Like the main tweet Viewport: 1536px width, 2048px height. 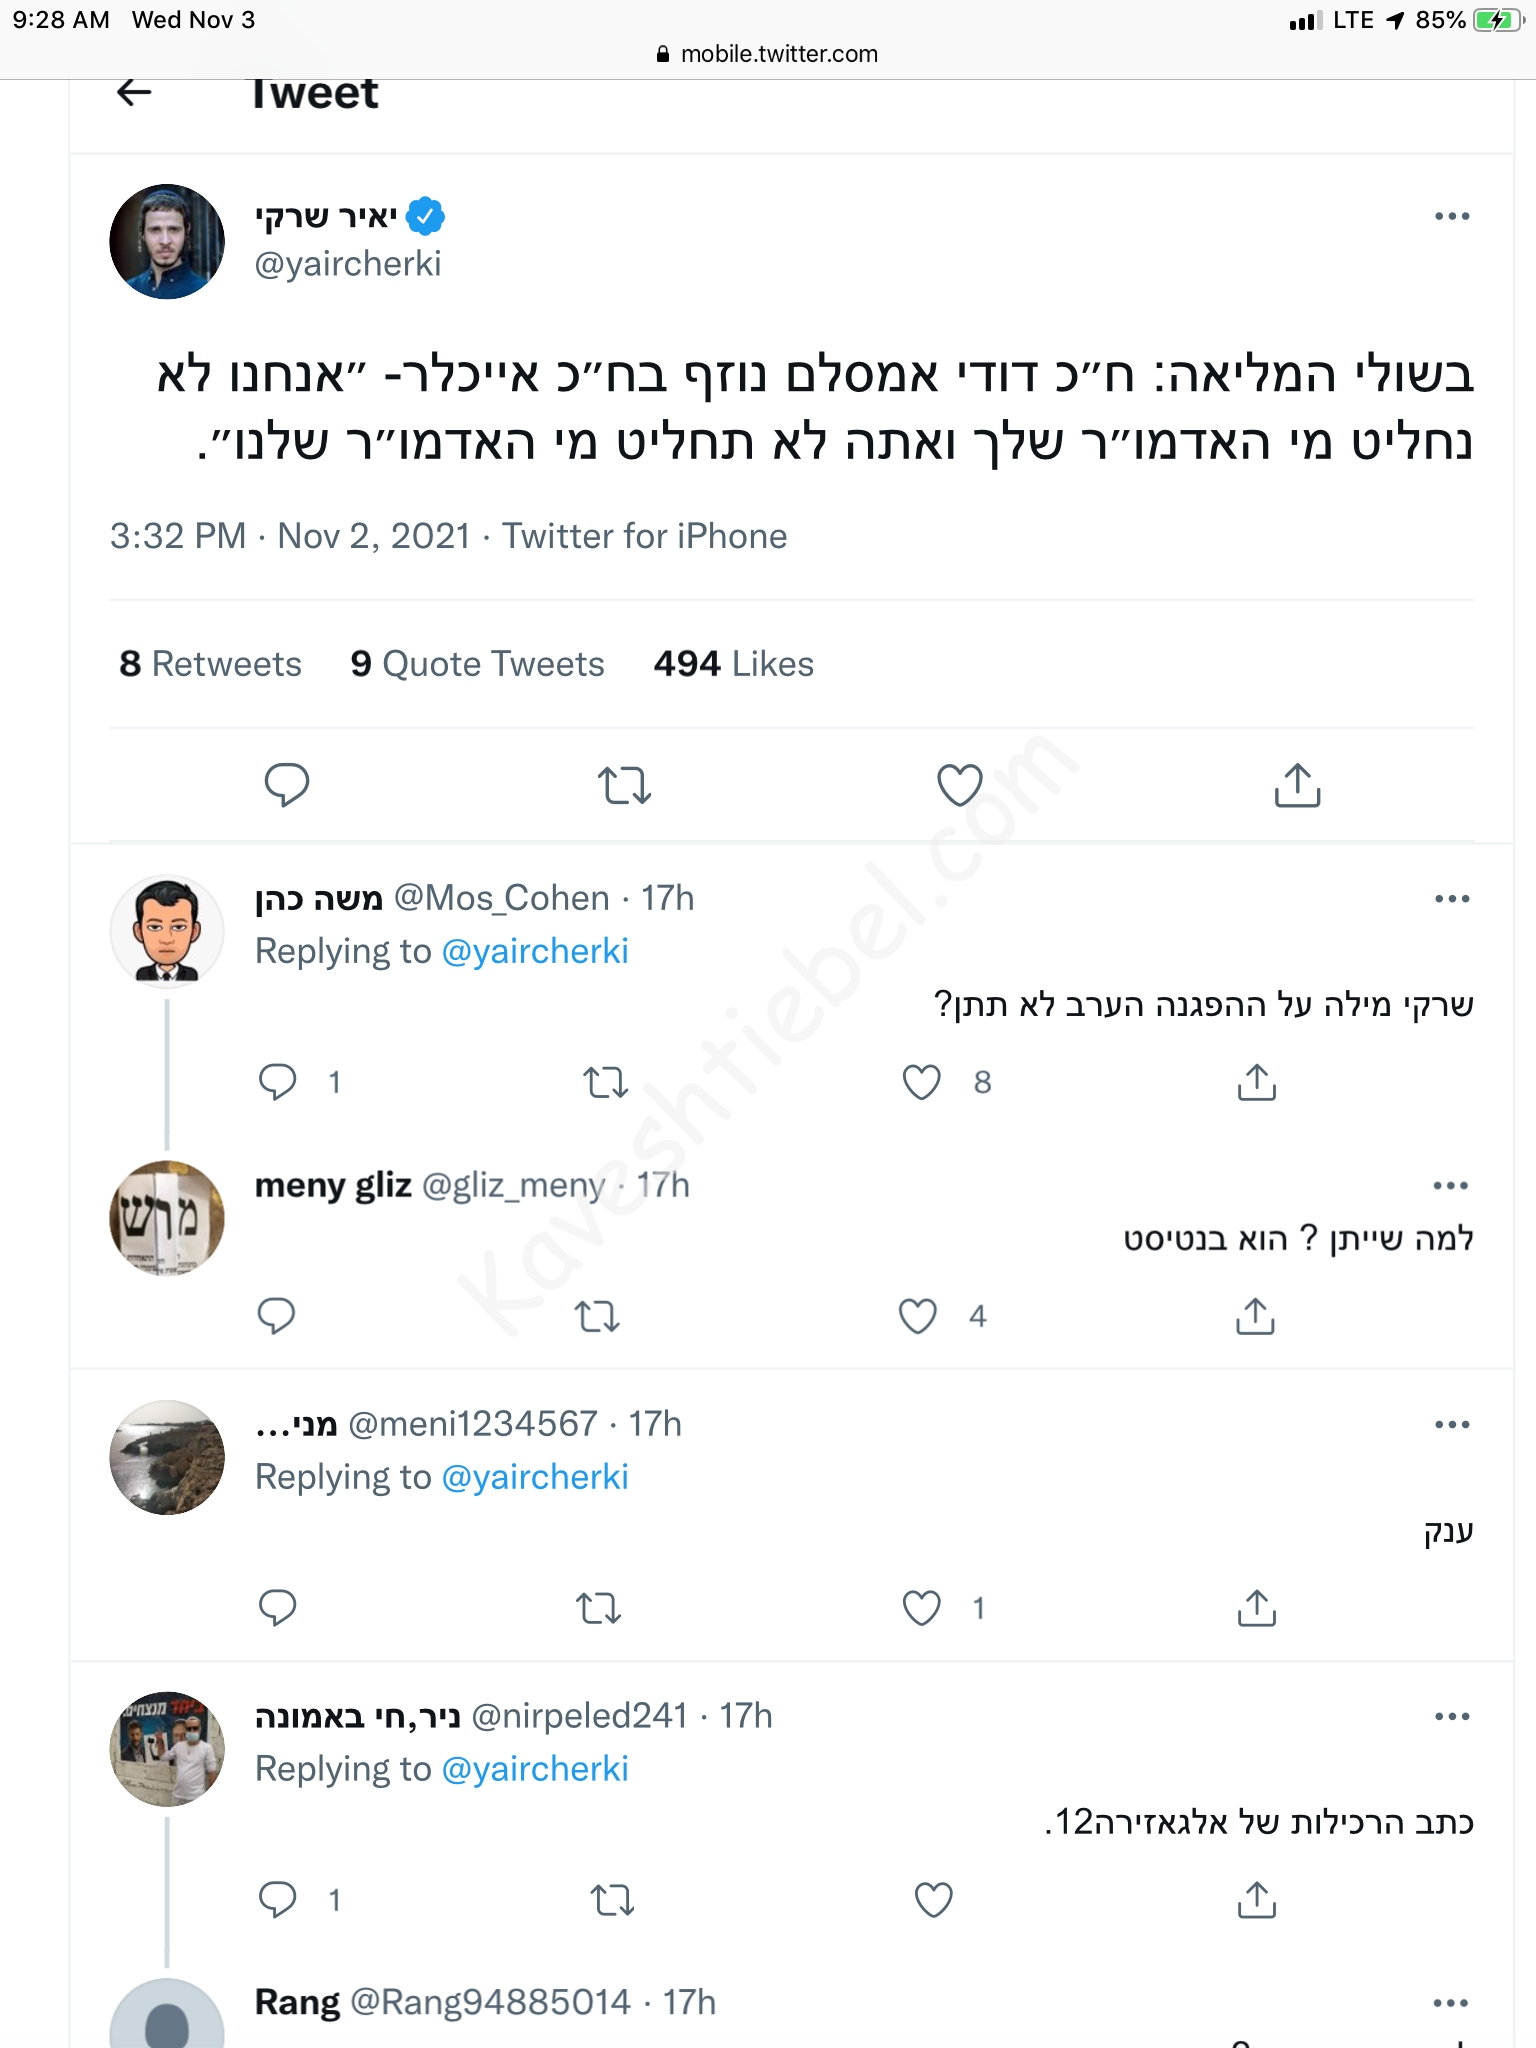point(959,785)
